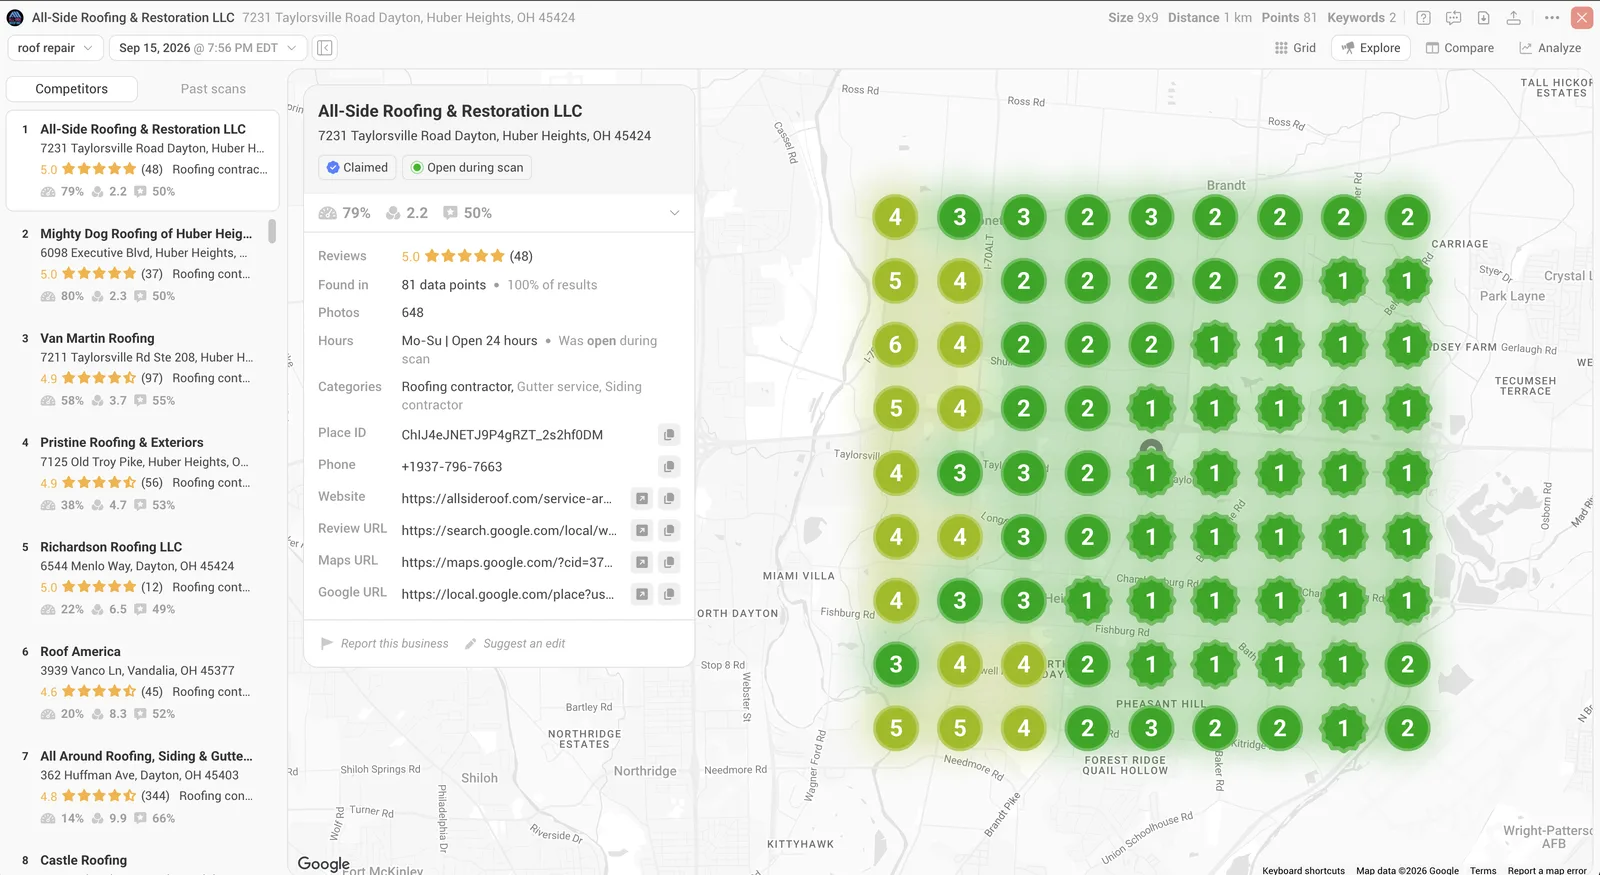Image resolution: width=1600 pixels, height=875 pixels.
Task: Select Mighty Dog Roofing of Huber Heights competitor
Action: pos(143,265)
